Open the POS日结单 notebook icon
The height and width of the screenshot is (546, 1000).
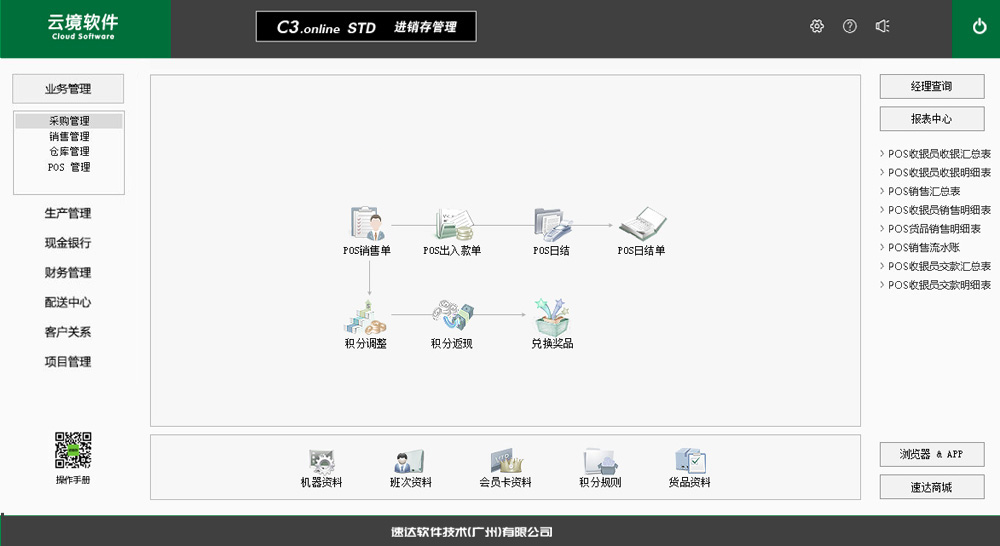(x=641, y=225)
